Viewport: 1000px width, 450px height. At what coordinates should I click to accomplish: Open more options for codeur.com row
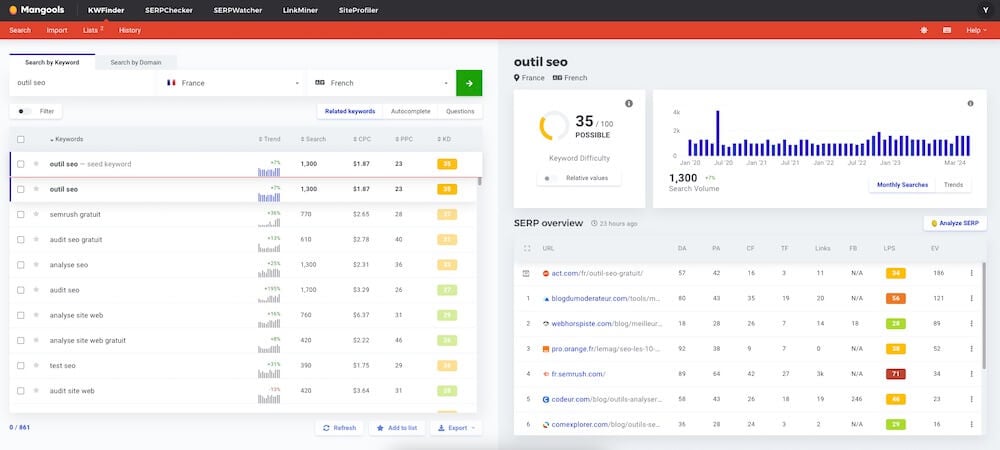[x=972, y=399]
